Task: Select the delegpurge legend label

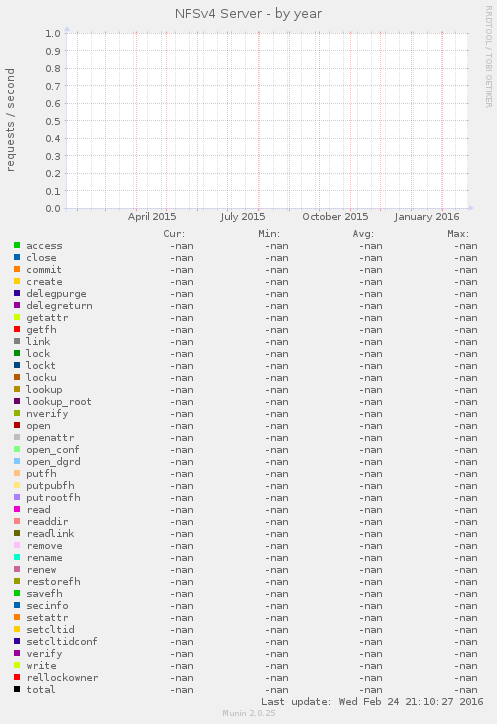Action: tap(56, 294)
